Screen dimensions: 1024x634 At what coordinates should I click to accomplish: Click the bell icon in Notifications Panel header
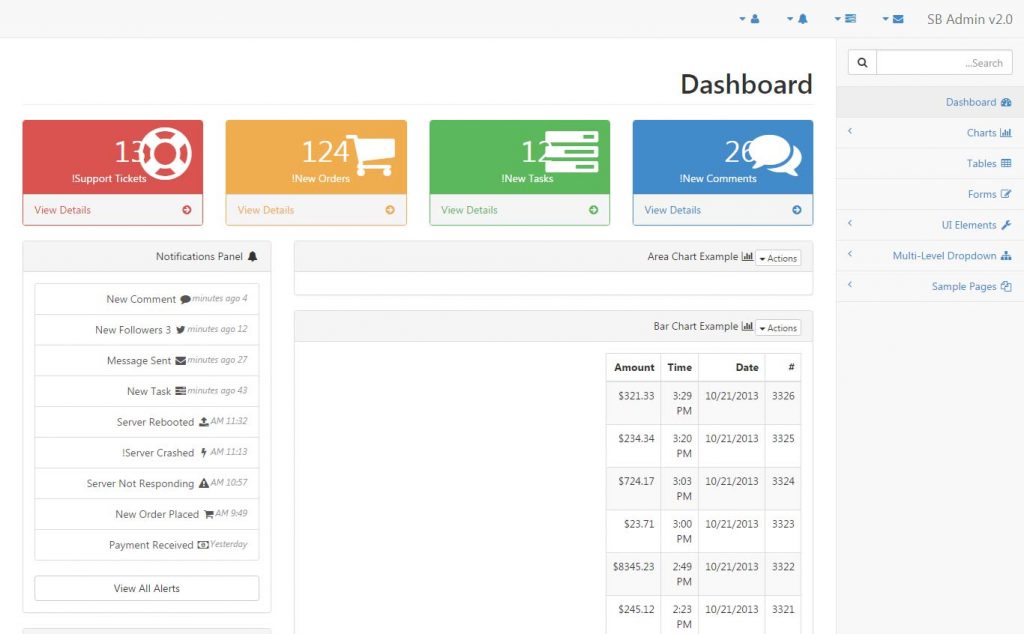(253, 257)
